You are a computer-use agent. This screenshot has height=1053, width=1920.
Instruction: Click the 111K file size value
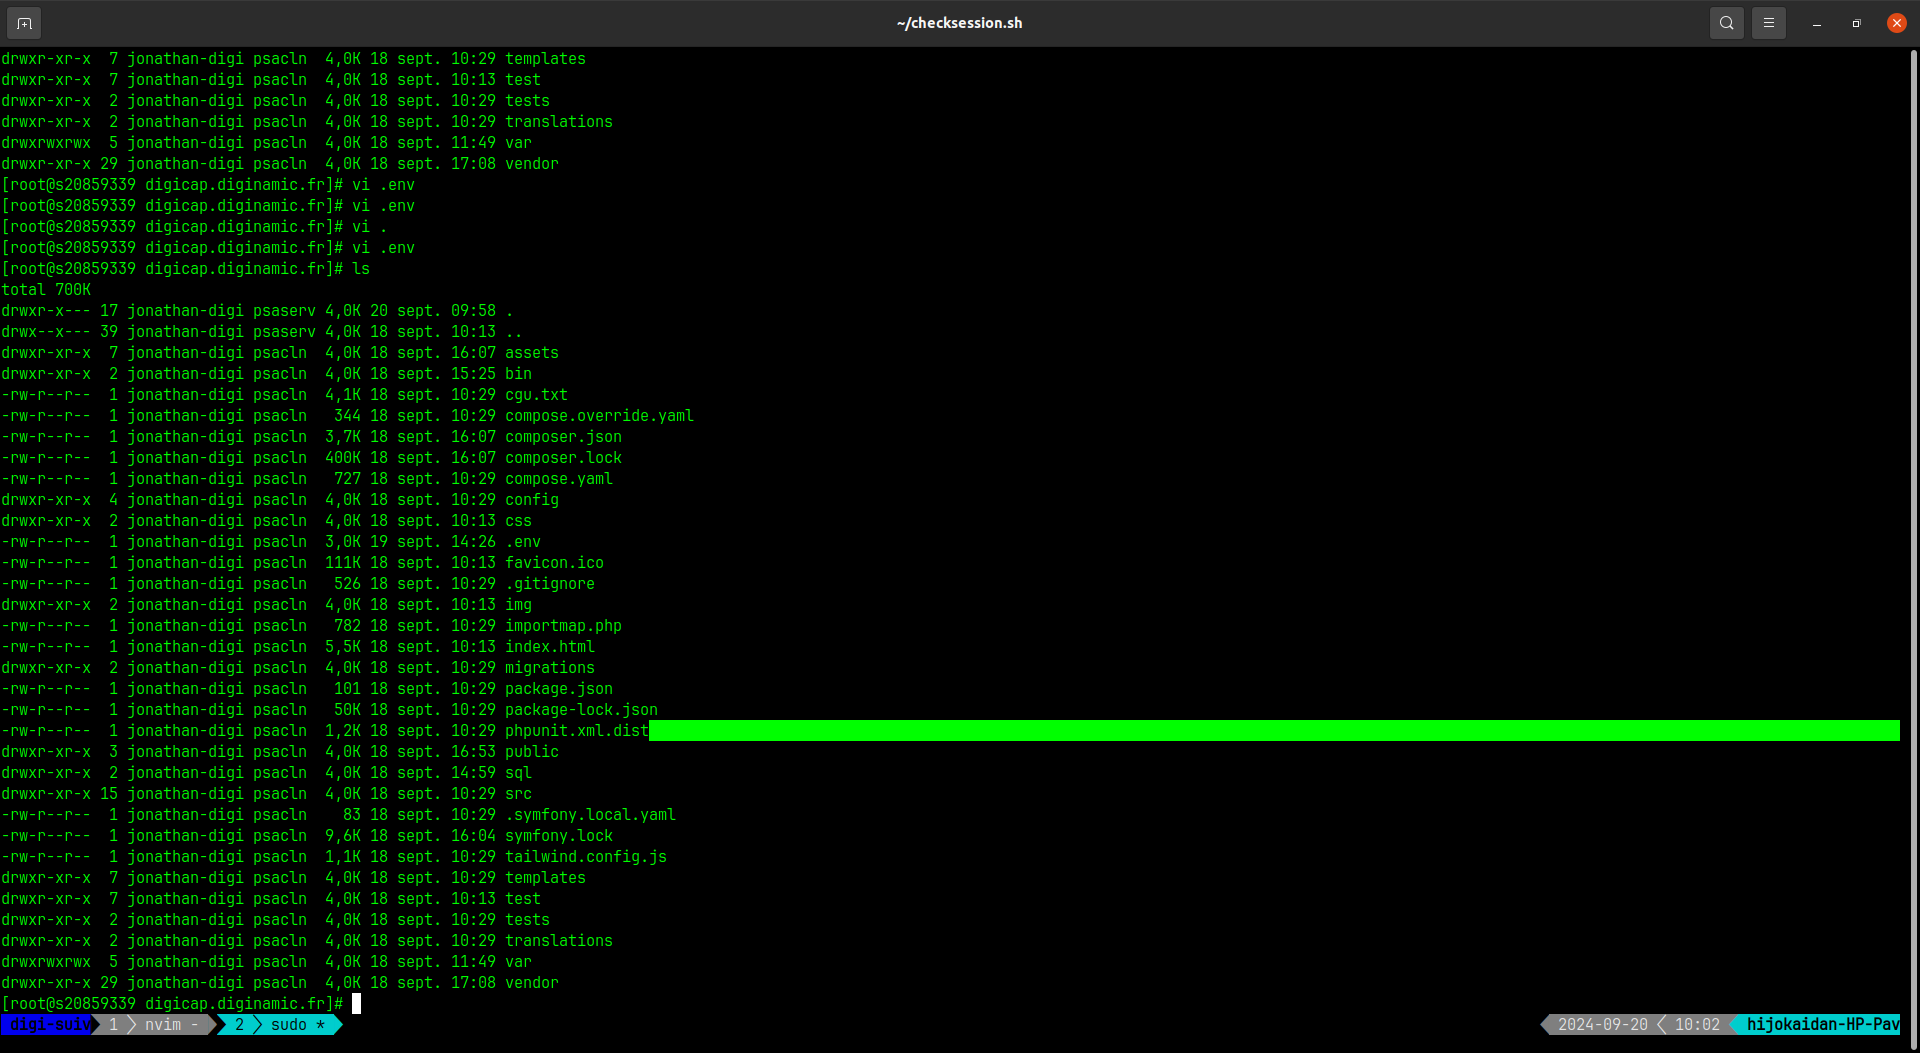[343, 563]
